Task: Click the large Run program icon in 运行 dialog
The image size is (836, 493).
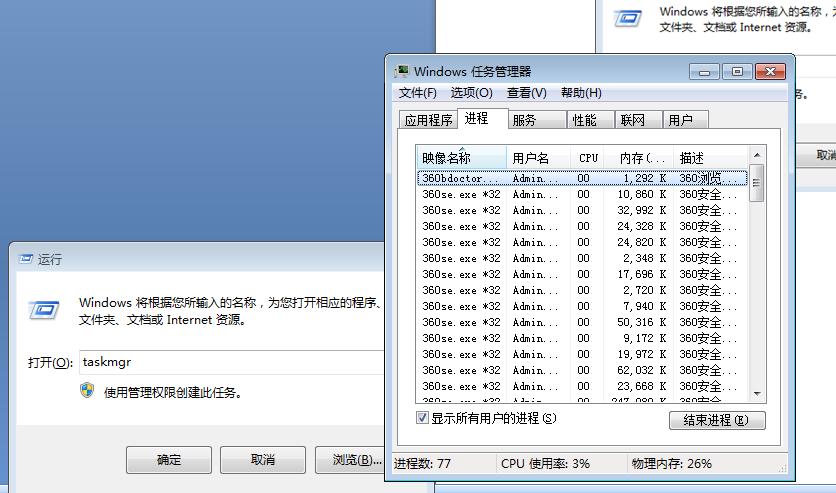Action: [43, 310]
